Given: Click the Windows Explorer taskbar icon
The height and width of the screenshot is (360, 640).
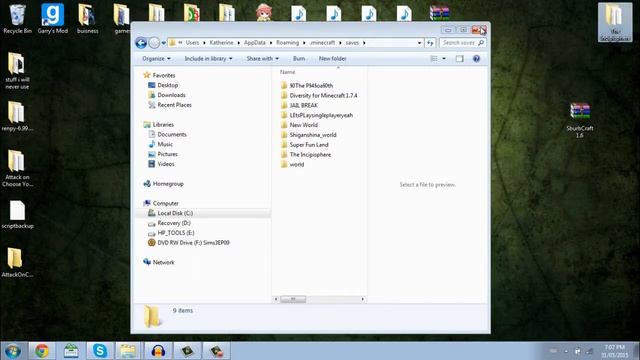Looking at the screenshot, I should pyautogui.click(x=129, y=351).
